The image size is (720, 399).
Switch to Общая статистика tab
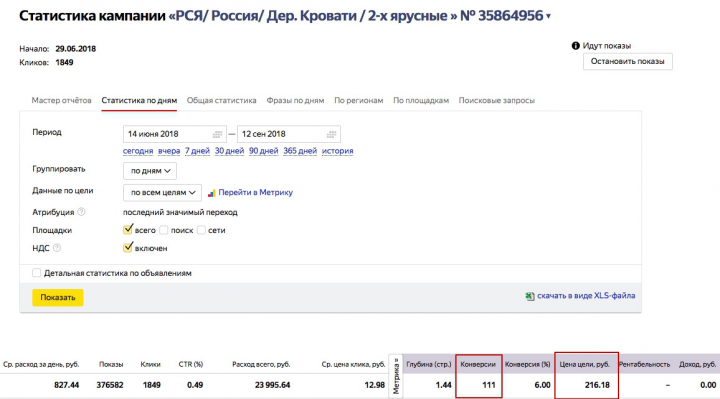221,100
